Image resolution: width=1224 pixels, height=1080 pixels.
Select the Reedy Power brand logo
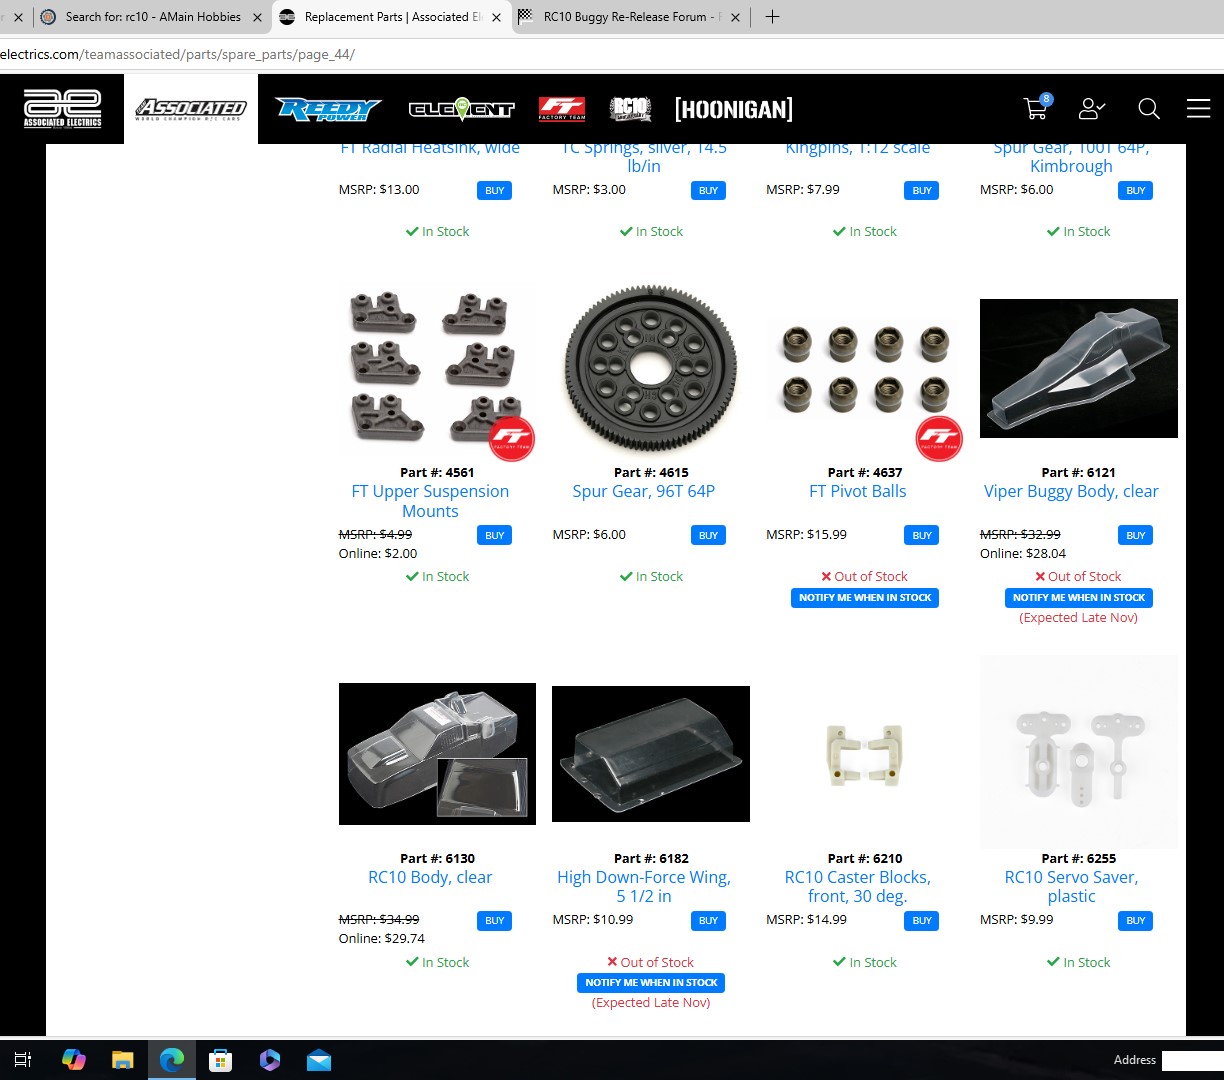tap(328, 109)
